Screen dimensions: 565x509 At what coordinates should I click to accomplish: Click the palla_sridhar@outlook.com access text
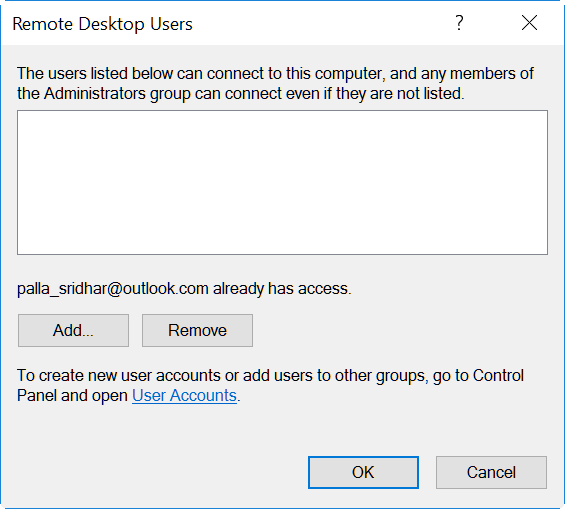pos(184,289)
